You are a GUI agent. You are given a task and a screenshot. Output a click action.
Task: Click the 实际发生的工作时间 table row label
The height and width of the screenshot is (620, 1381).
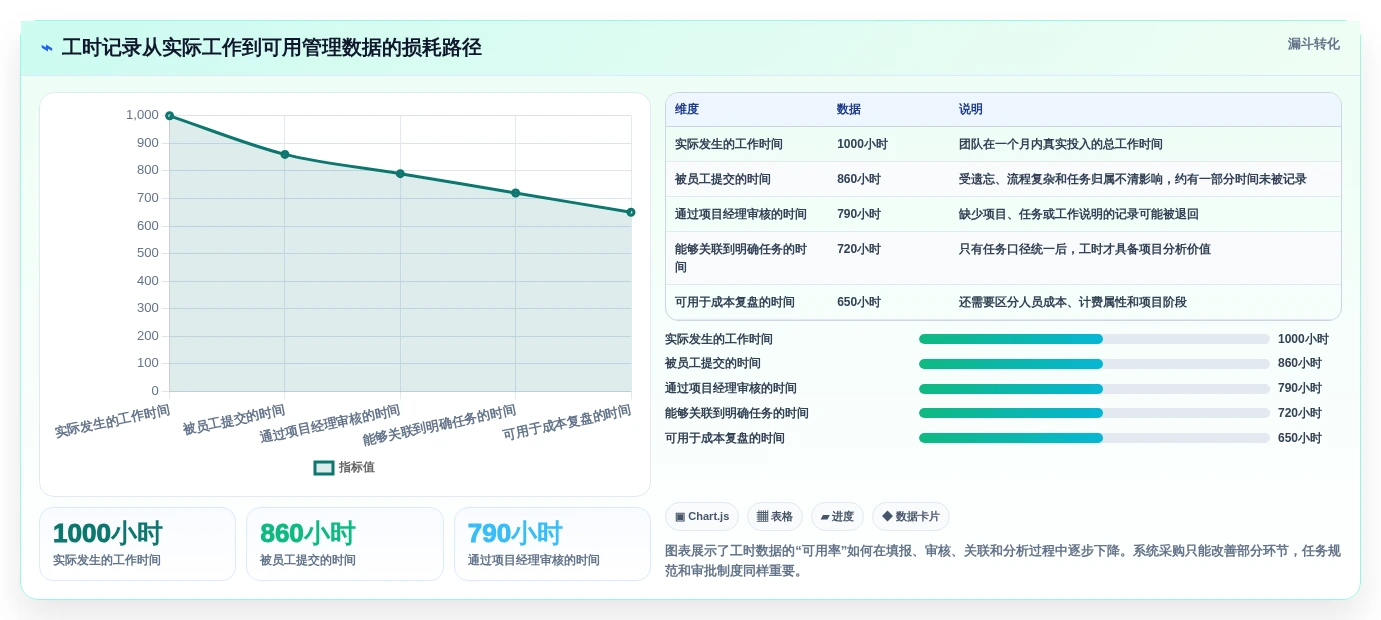[x=729, y=144]
